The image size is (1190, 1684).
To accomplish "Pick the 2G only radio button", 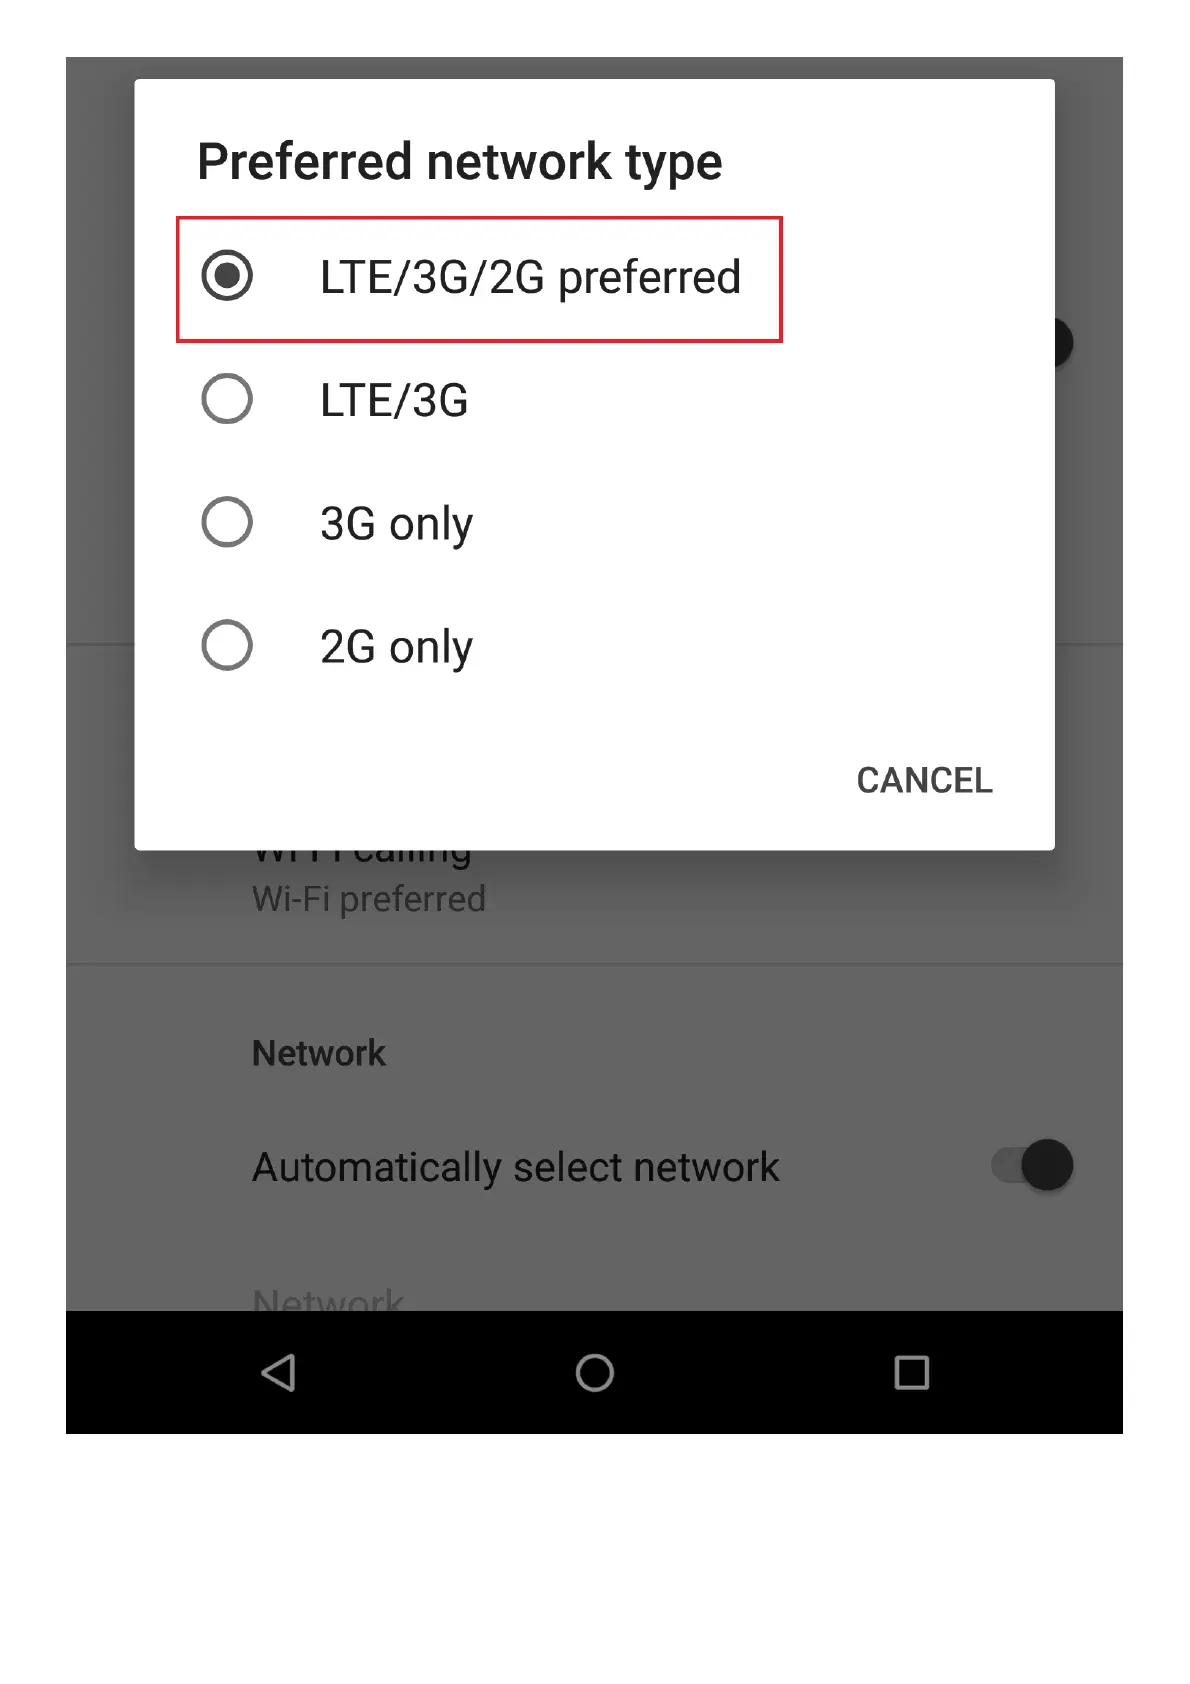I will tap(227, 645).
